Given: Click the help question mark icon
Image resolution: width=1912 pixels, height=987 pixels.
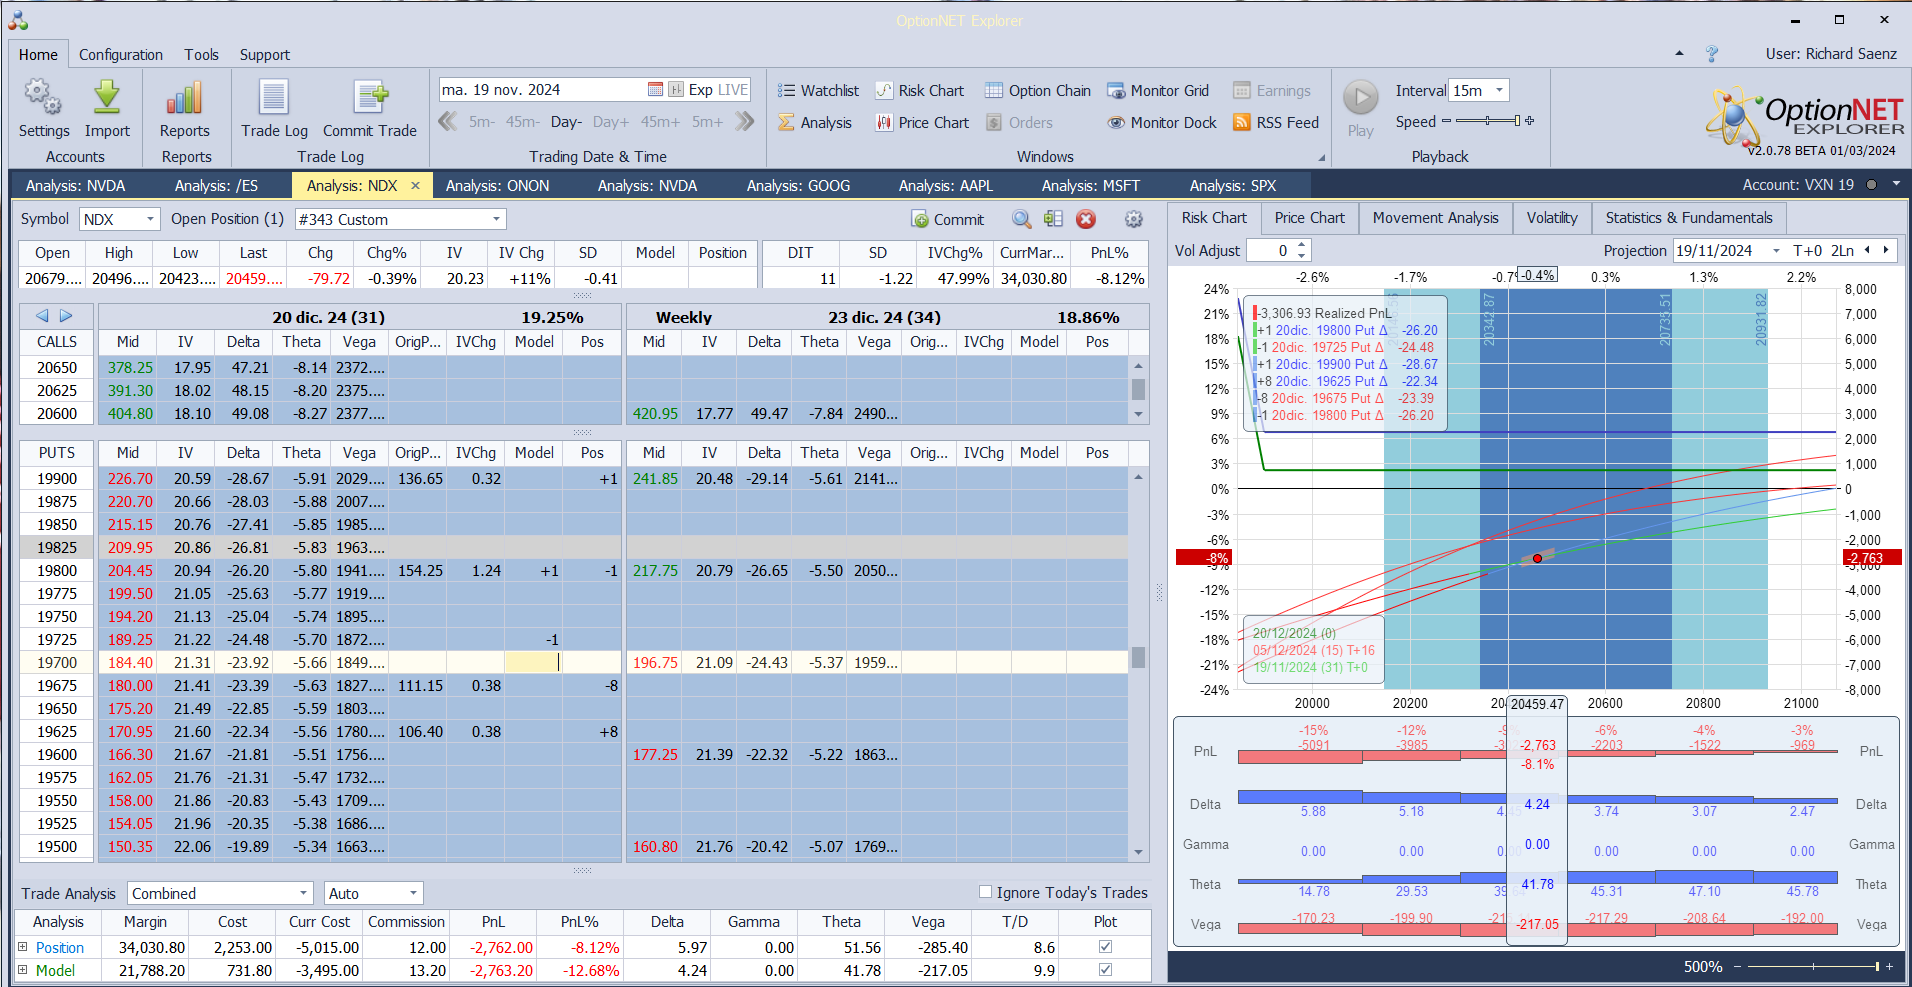Looking at the screenshot, I should [1712, 54].
